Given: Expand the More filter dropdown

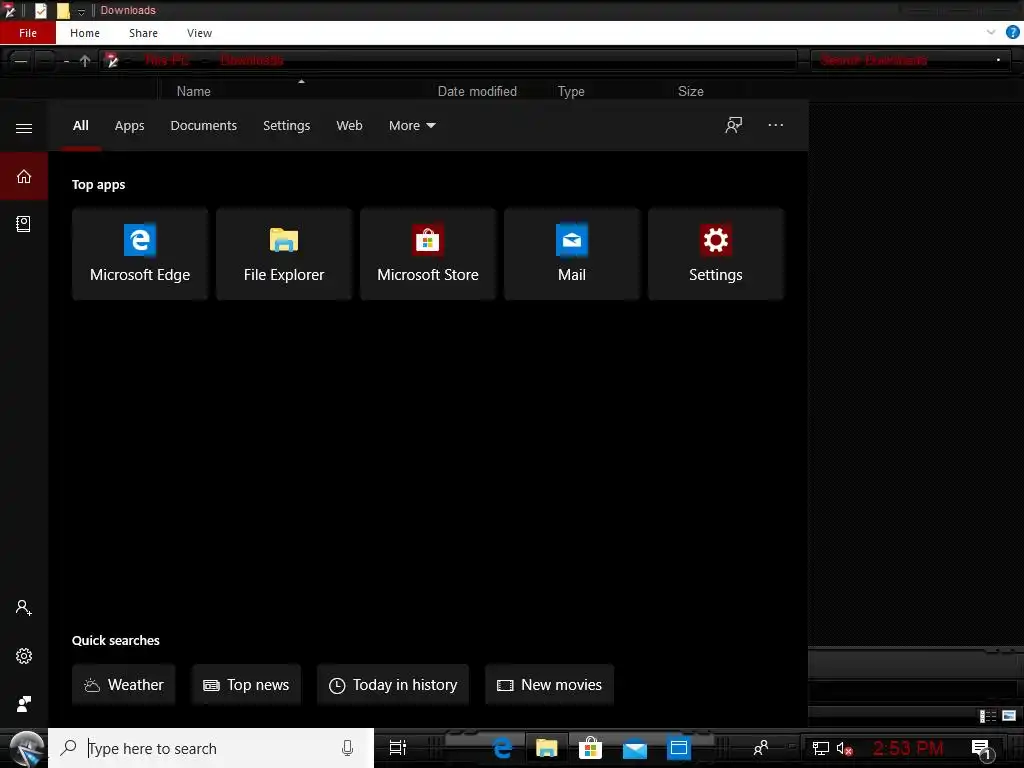Looking at the screenshot, I should [412, 125].
